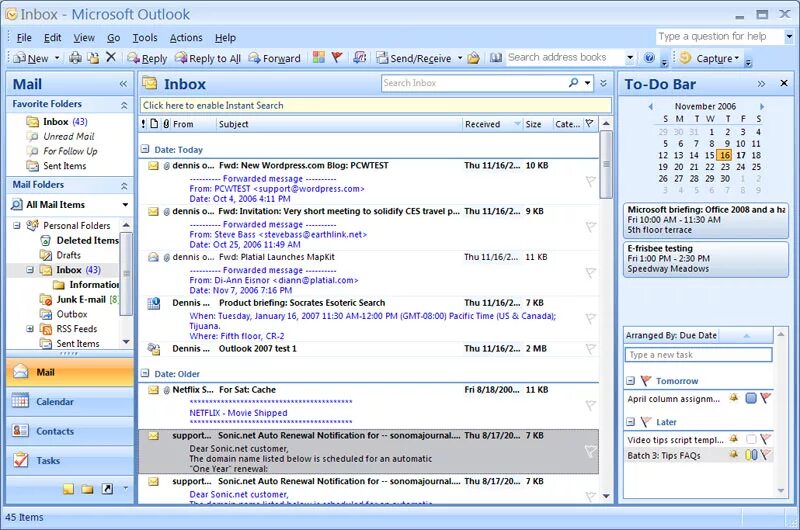
Task: Click flag on April column assignment task
Action: click(x=765, y=398)
